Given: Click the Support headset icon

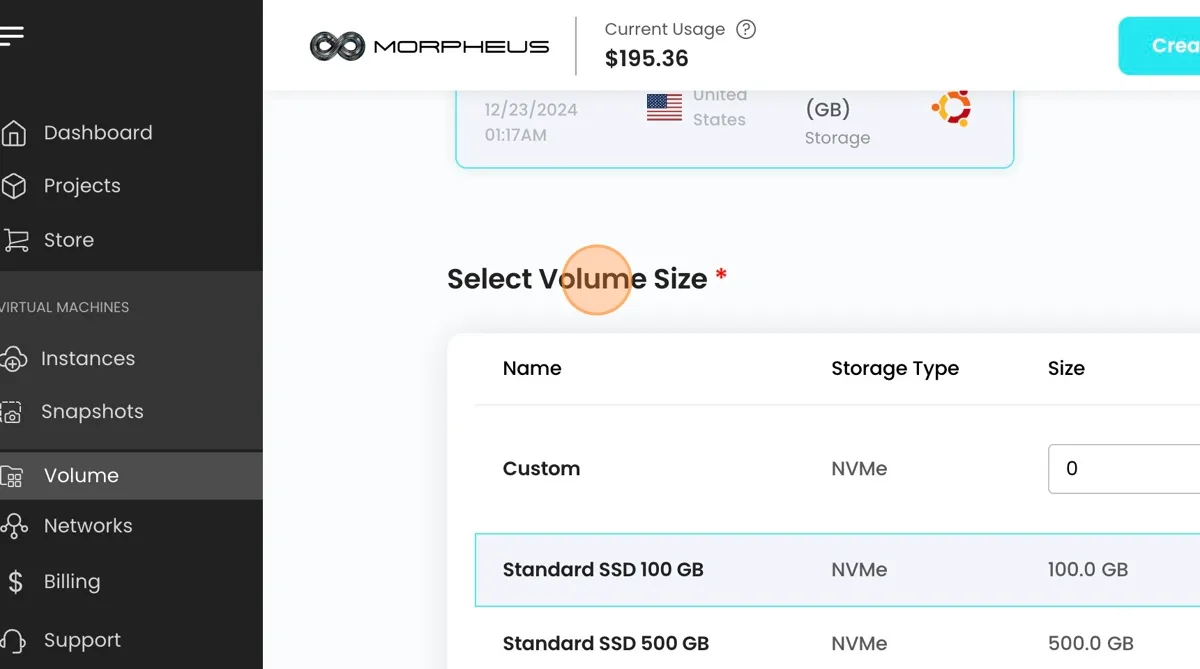Looking at the screenshot, I should 13,641.
